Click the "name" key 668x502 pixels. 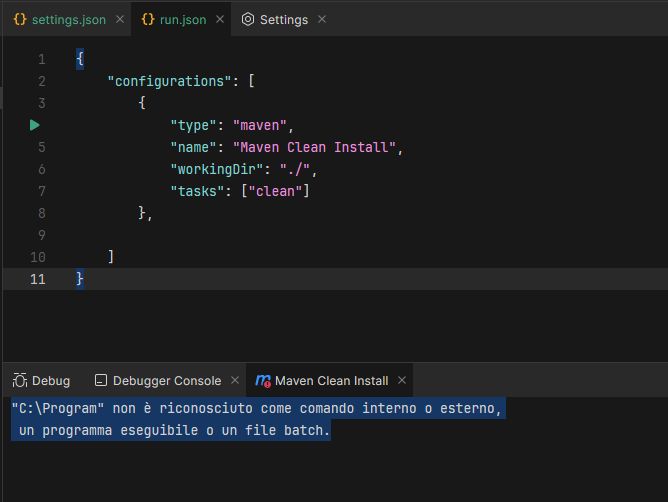point(193,147)
